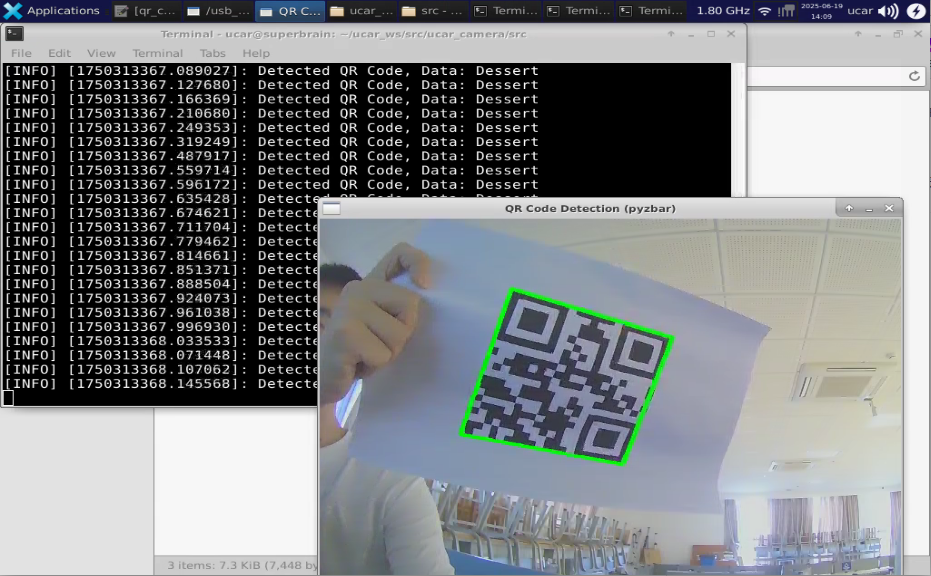Screen dimensions: 931x576
Task: Open the ucar user menu
Action: click(859, 11)
